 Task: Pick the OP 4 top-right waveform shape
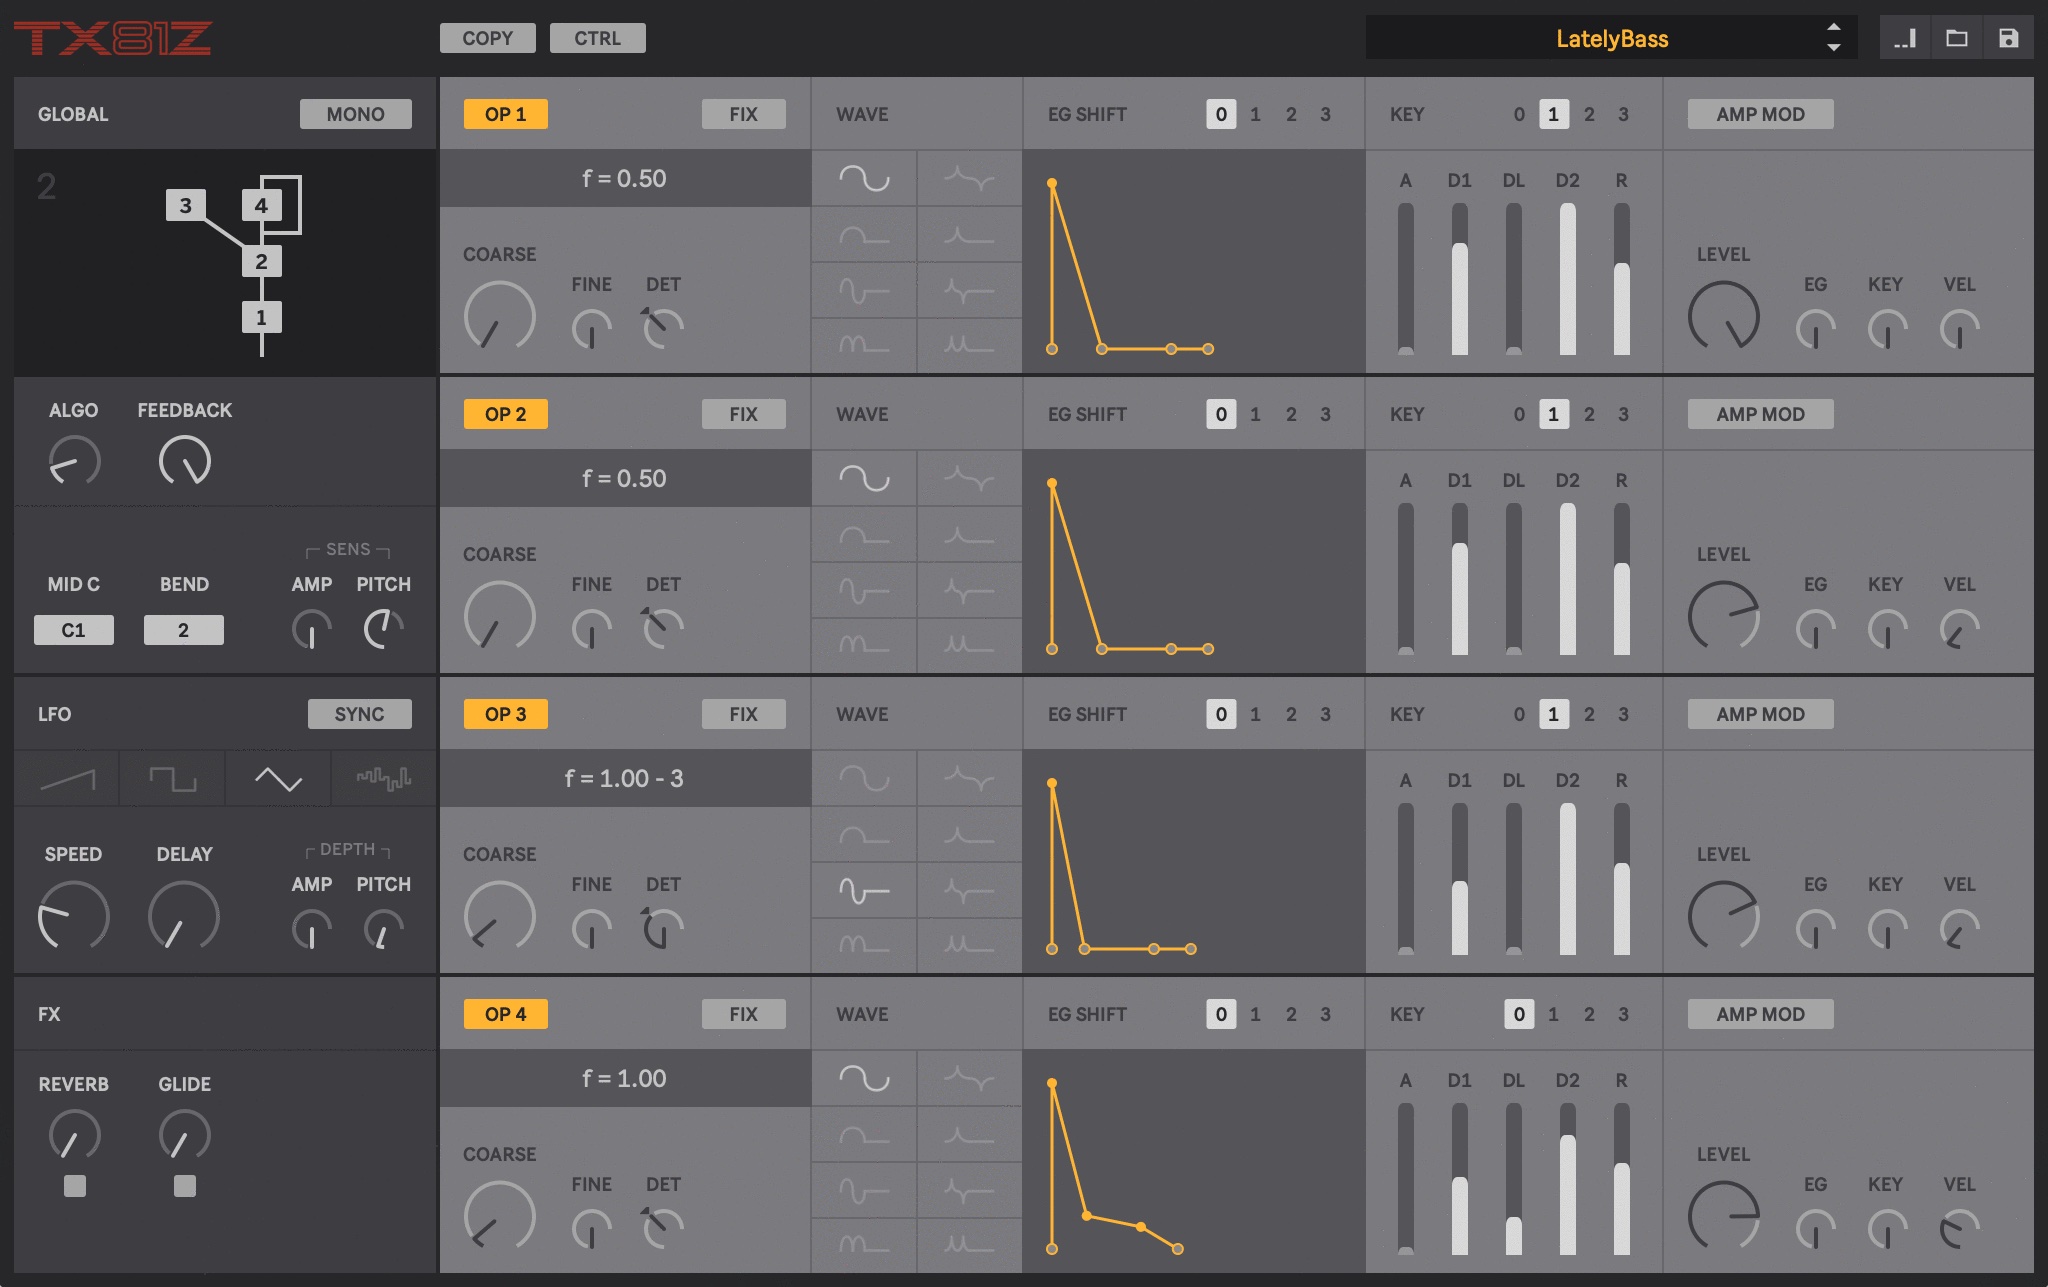click(x=969, y=1078)
